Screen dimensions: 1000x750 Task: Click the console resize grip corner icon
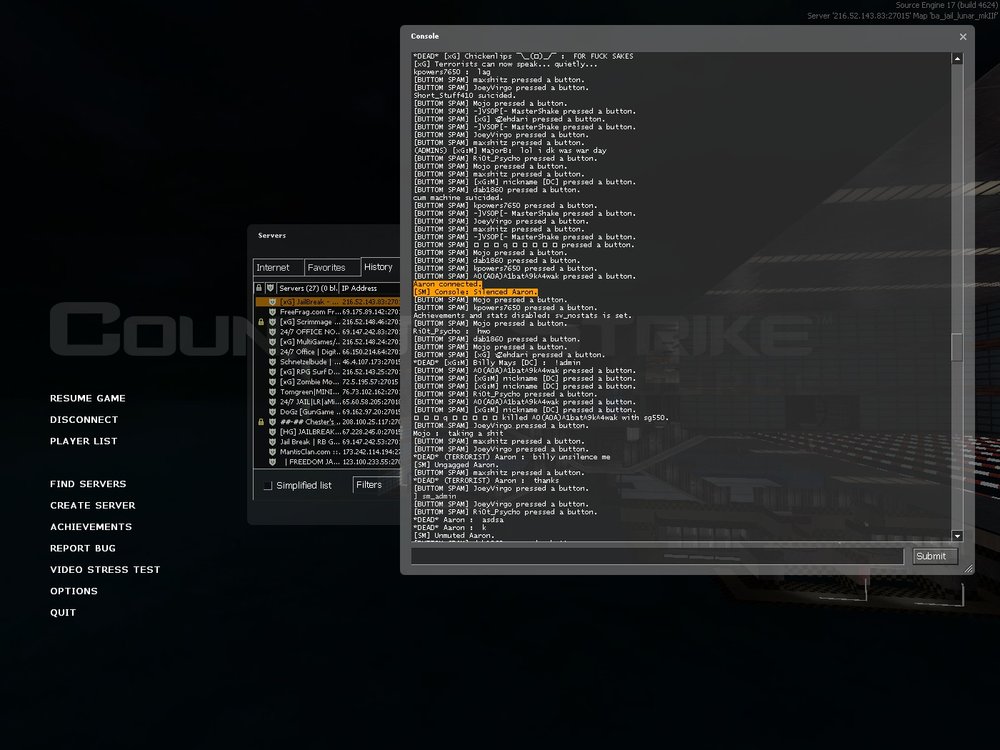tap(968, 568)
